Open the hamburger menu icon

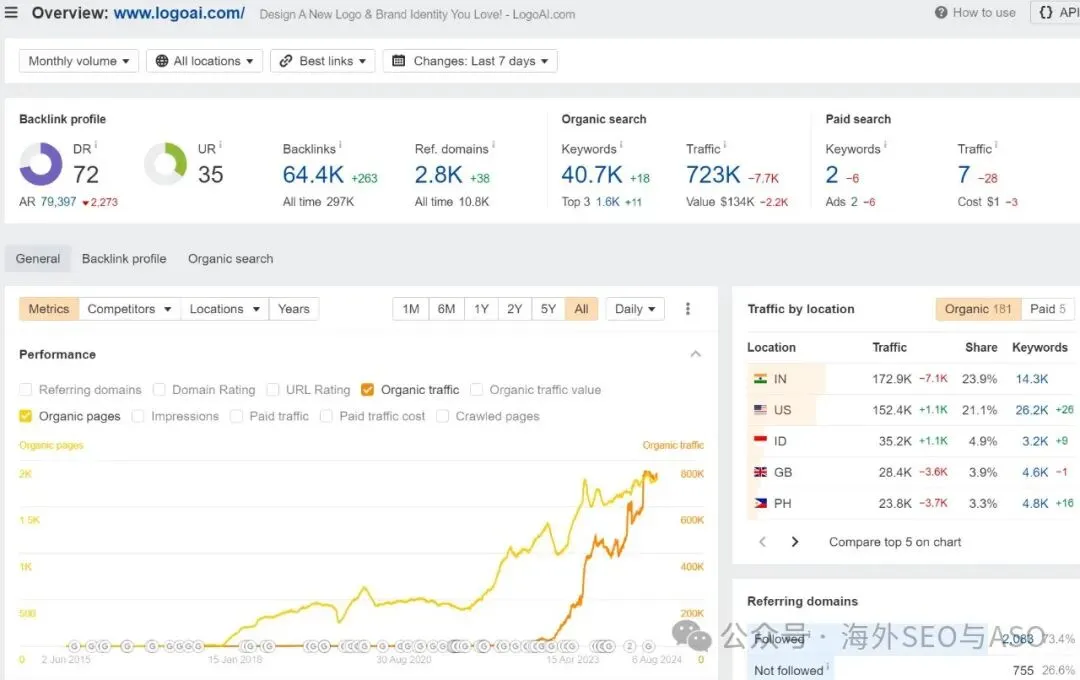[11, 12]
